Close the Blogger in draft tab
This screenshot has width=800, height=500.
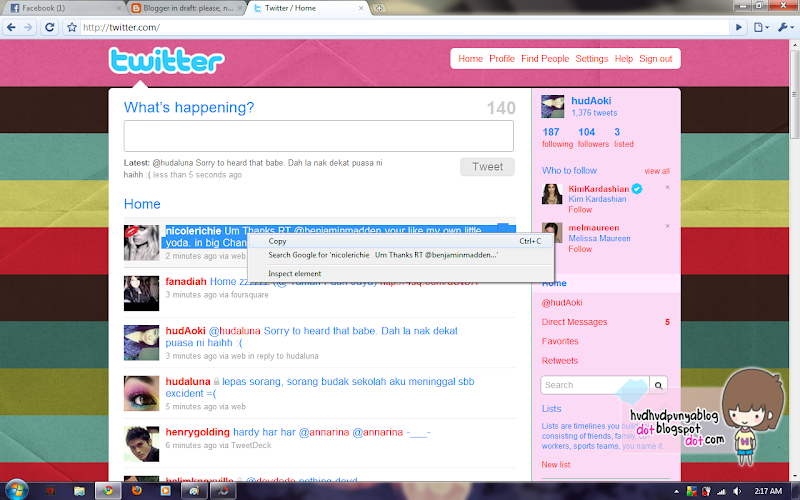point(240,8)
